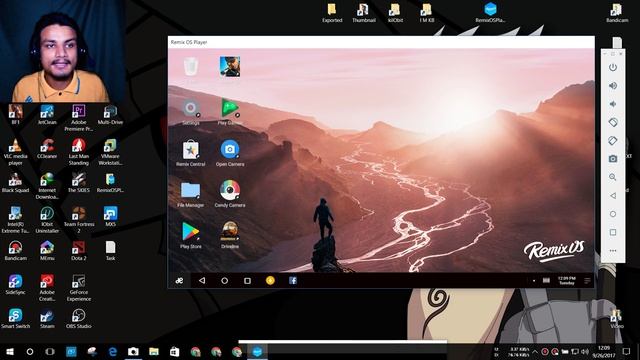This screenshot has width=640, height=360.
Task: Click the Windows taskbar clock and date
Action: tap(604, 351)
